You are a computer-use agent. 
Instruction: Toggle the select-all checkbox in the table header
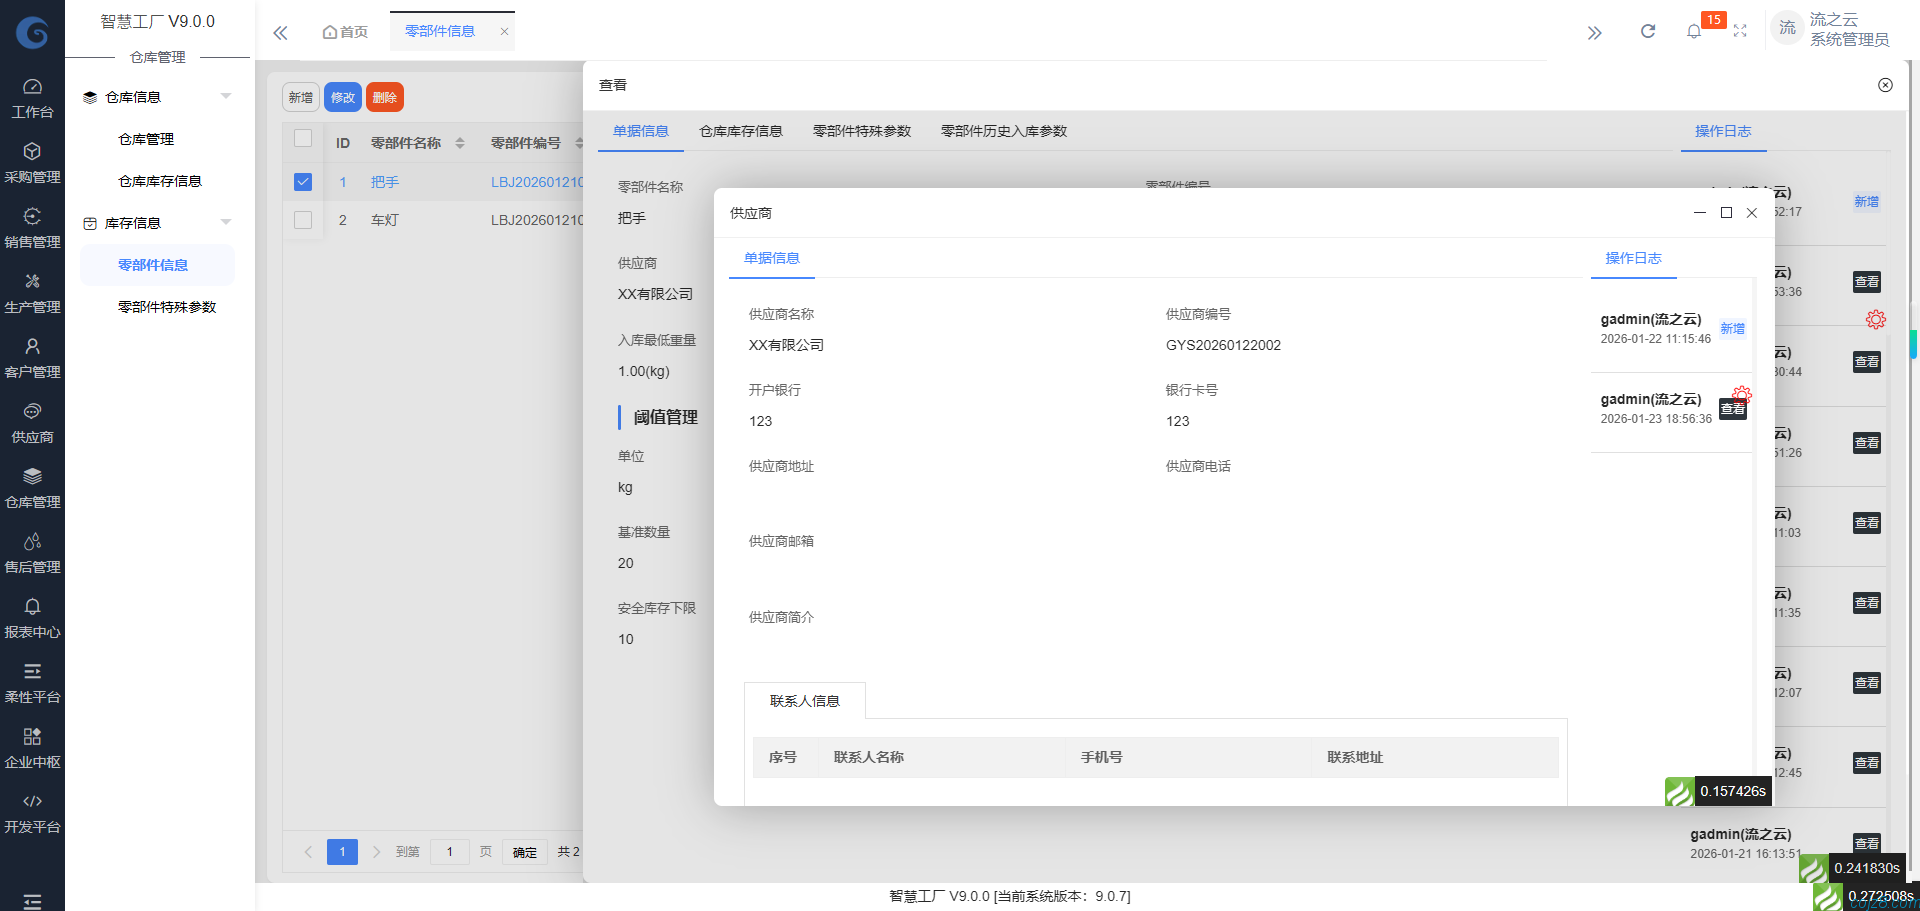point(303,140)
